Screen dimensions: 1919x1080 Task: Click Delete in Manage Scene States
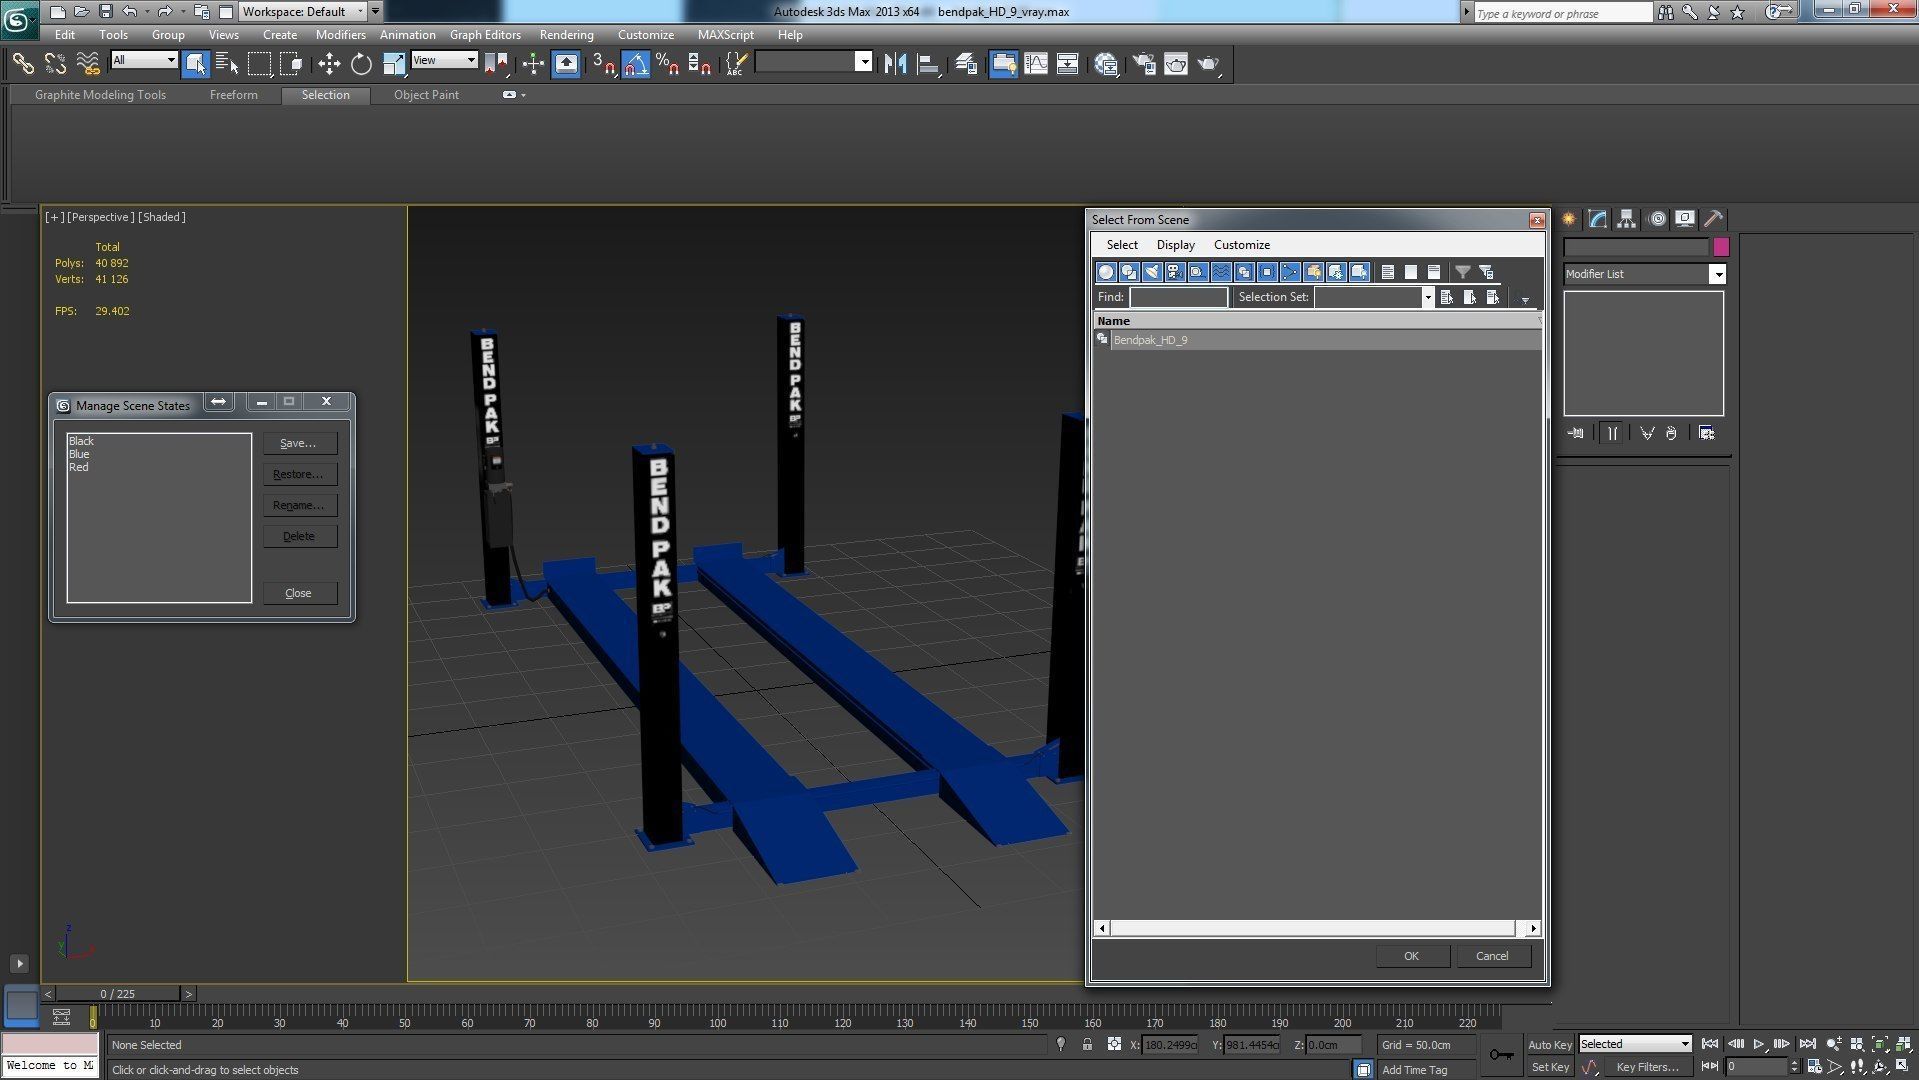[x=299, y=536]
